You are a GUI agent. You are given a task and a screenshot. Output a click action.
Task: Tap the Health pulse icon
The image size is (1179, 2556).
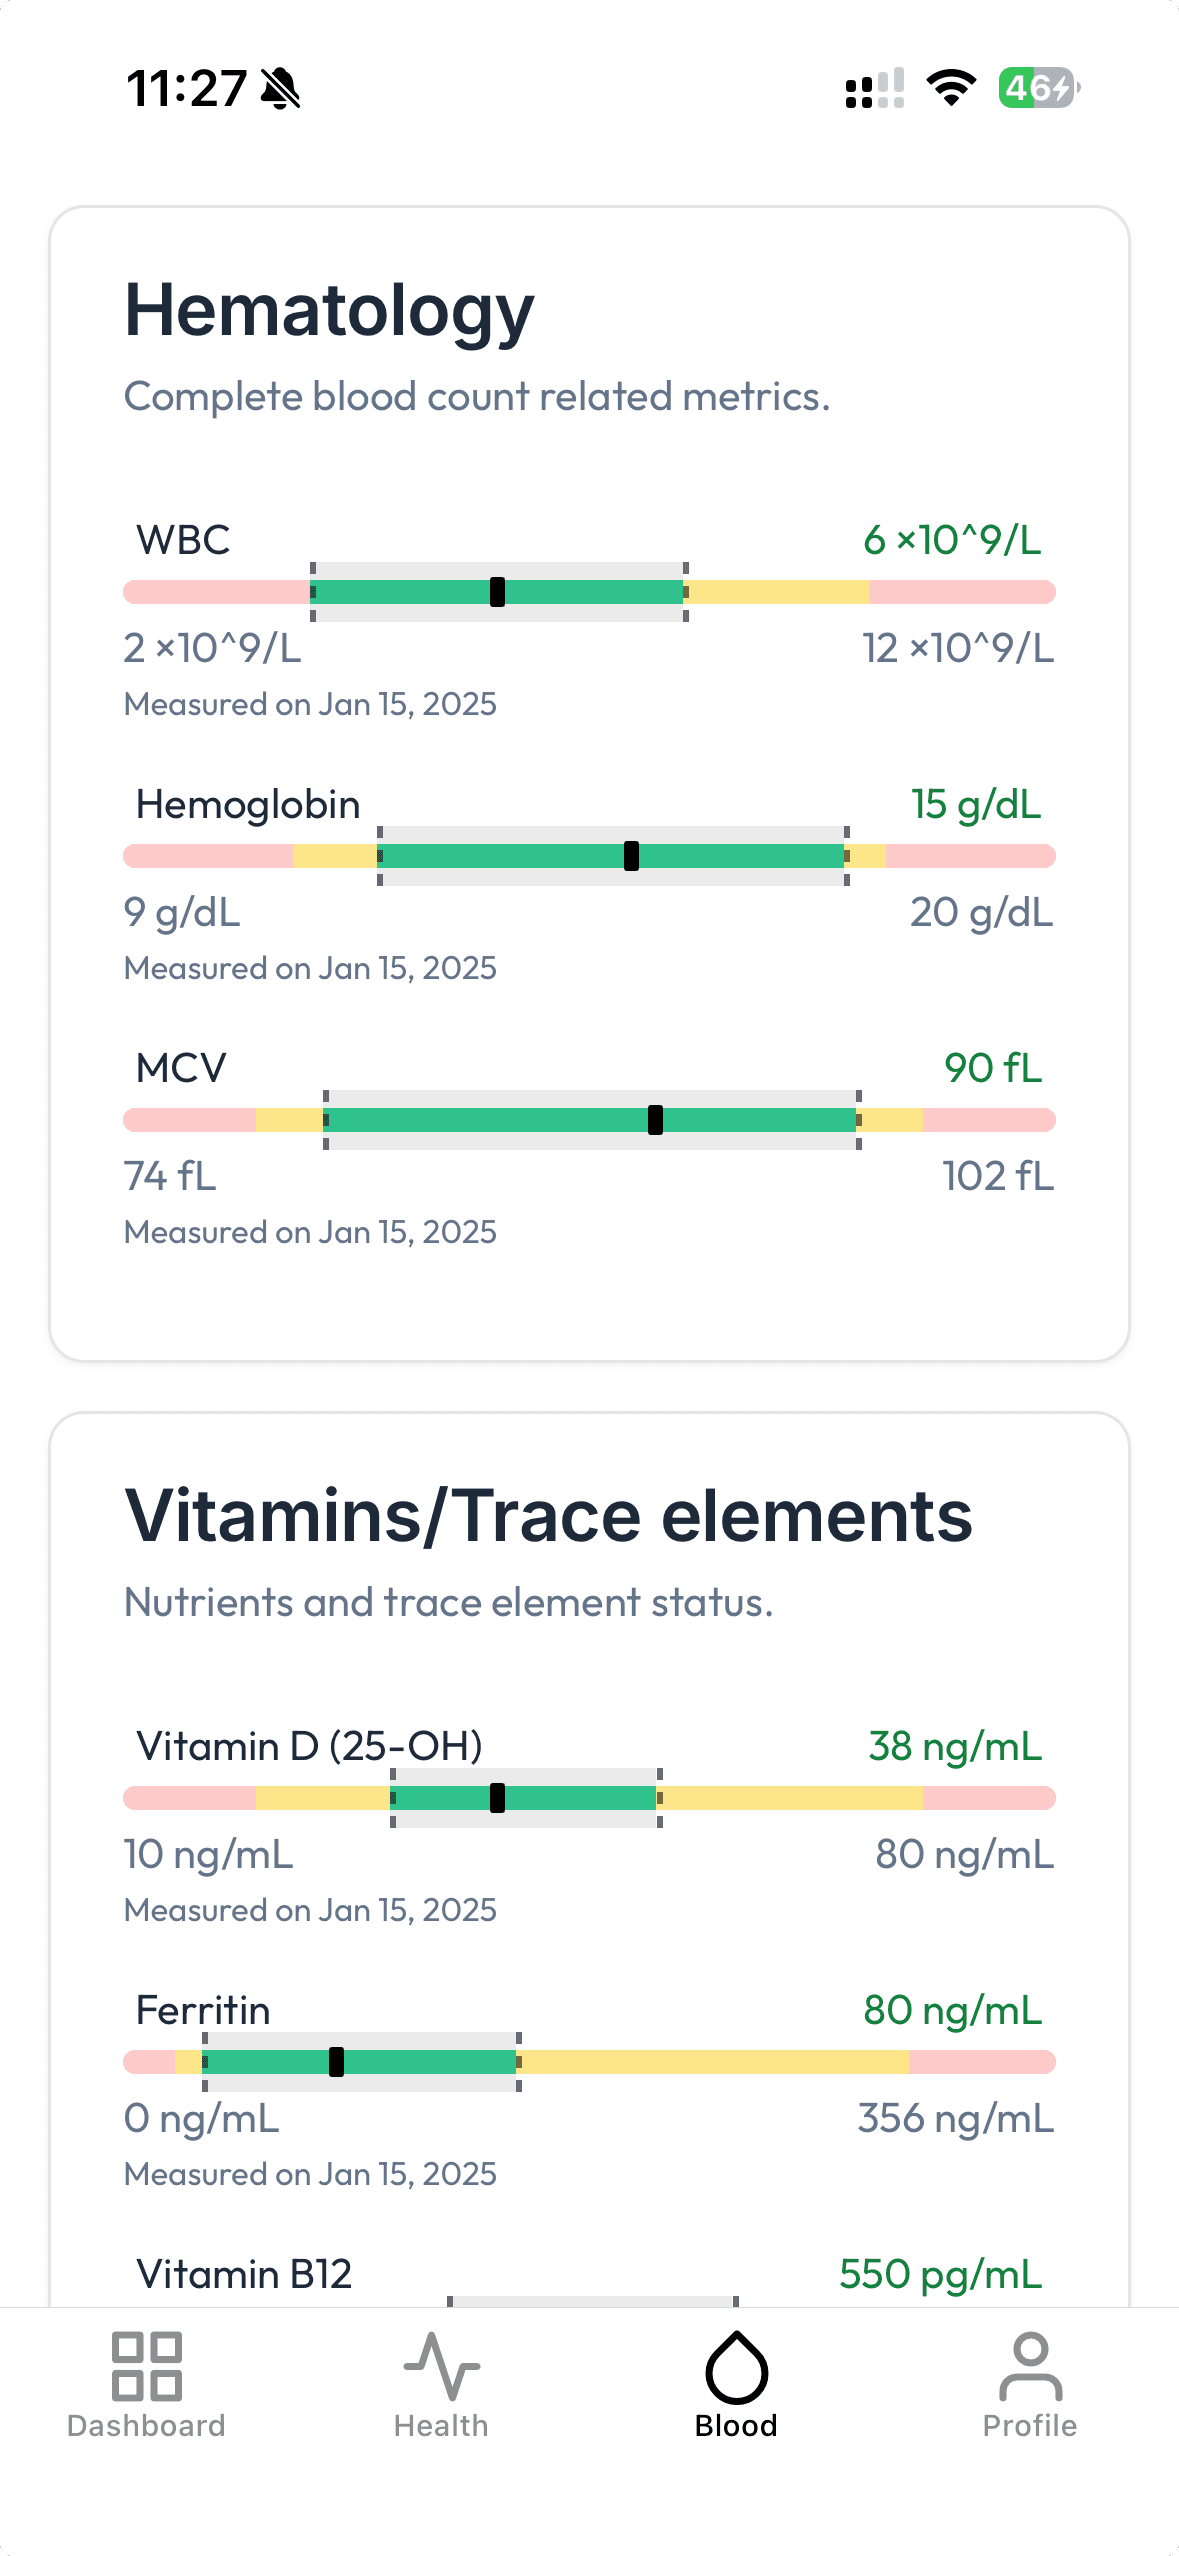[441, 2366]
